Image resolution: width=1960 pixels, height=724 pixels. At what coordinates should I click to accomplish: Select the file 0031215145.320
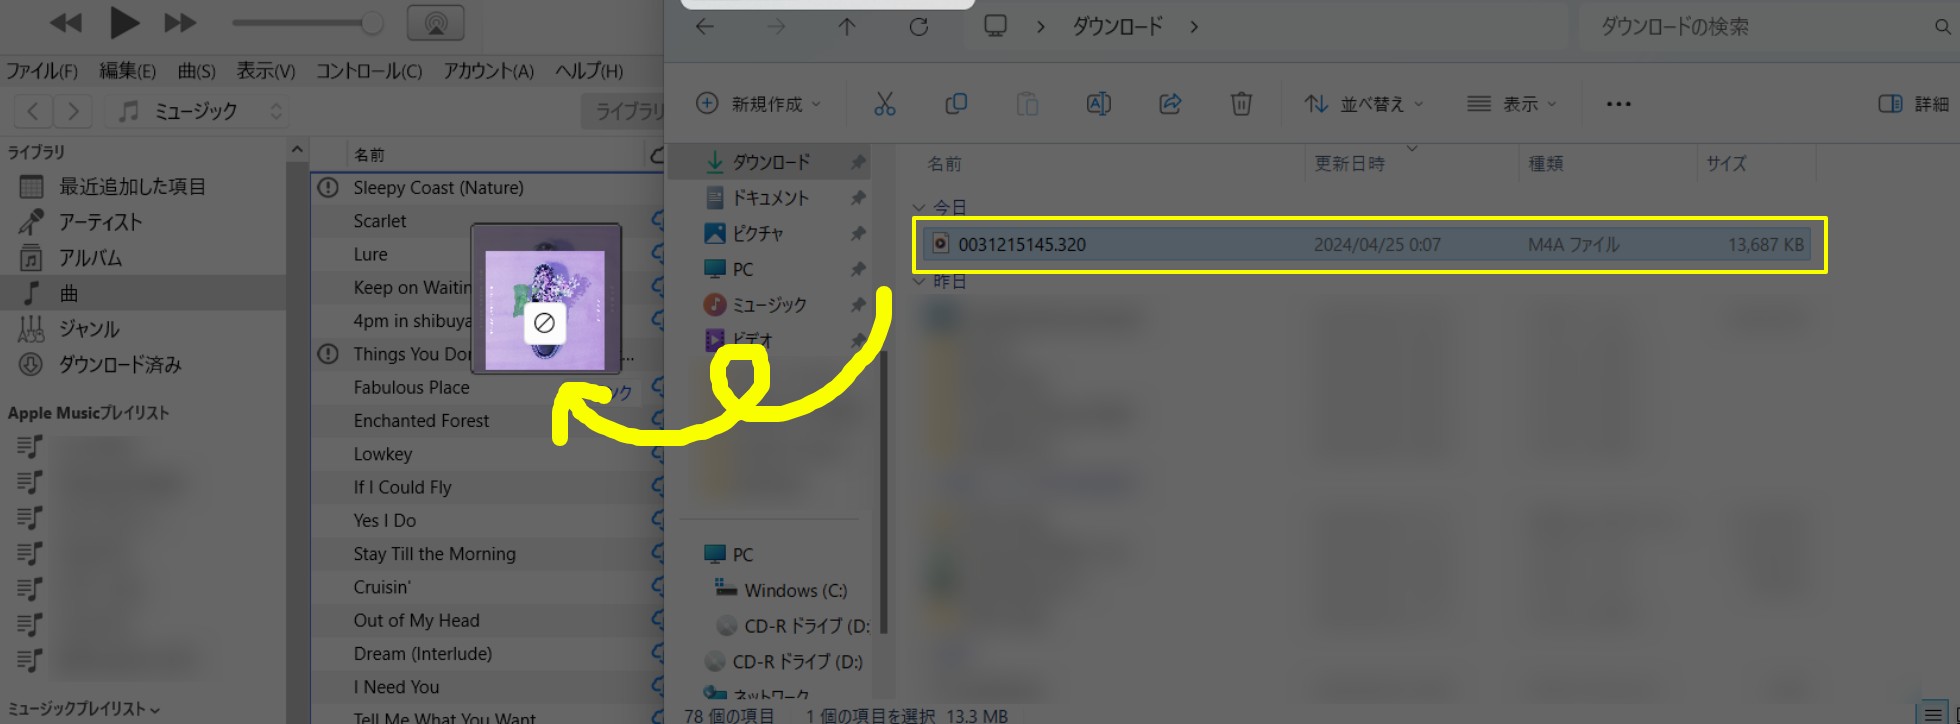click(1368, 244)
